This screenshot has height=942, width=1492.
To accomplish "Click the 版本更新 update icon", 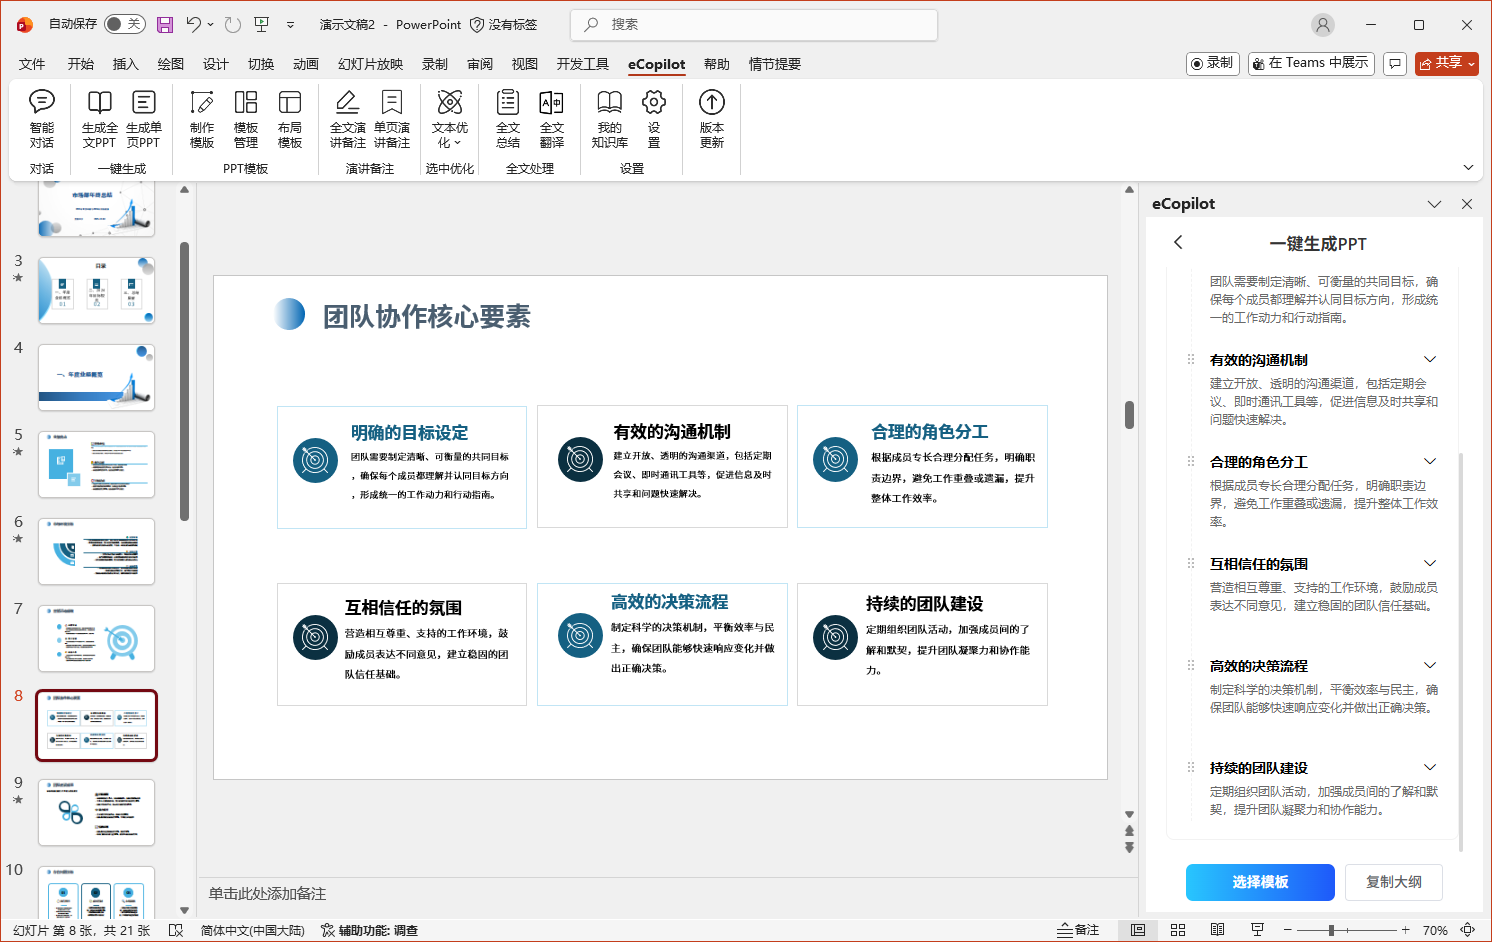I will (x=711, y=118).
